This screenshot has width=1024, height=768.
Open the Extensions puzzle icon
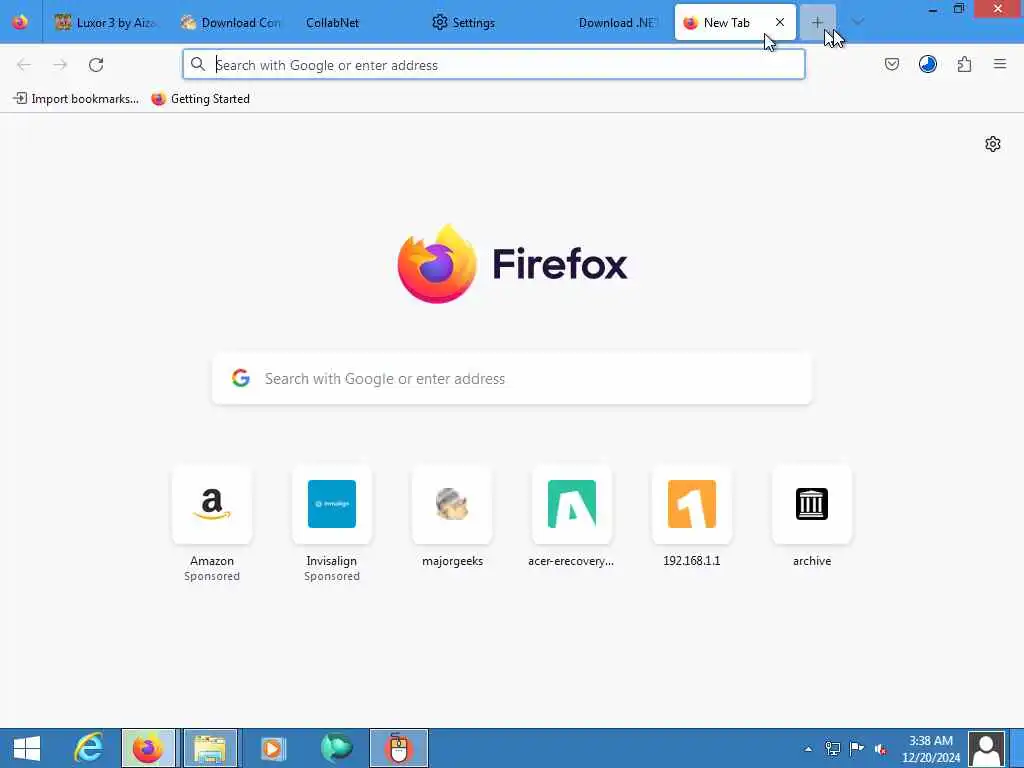pyautogui.click(x=964, y=64)
